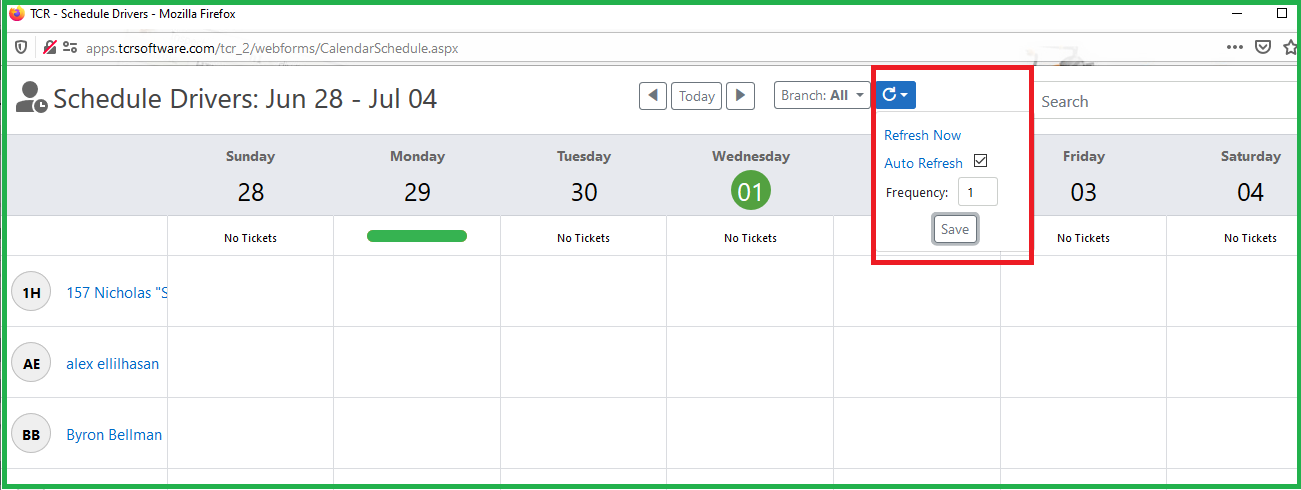This screenshot has height=490, width=1301.
Task: Click Monday's green ticket progress bar
Action: 417,236
